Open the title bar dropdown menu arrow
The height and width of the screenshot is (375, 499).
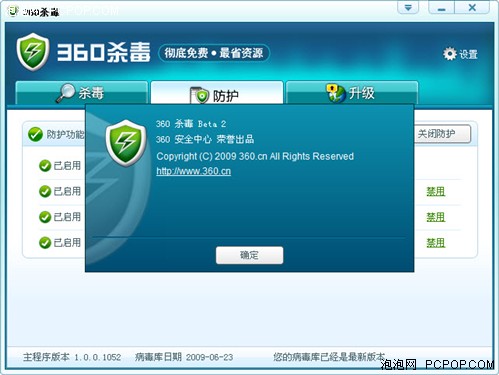click(x=408, y=8)
